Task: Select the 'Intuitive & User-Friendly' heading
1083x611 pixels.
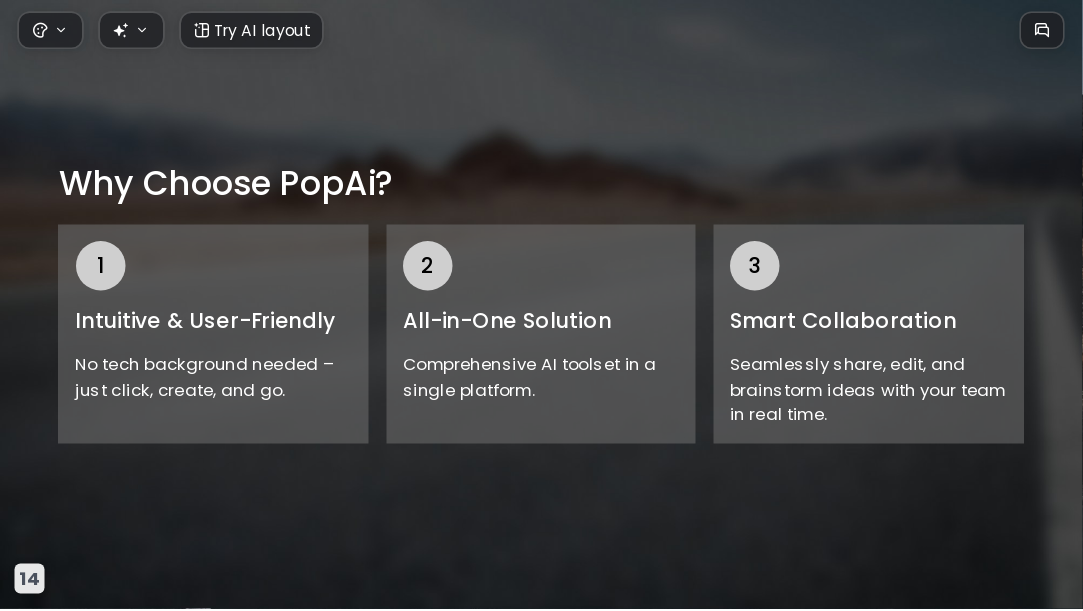Action: pos(205,321)
